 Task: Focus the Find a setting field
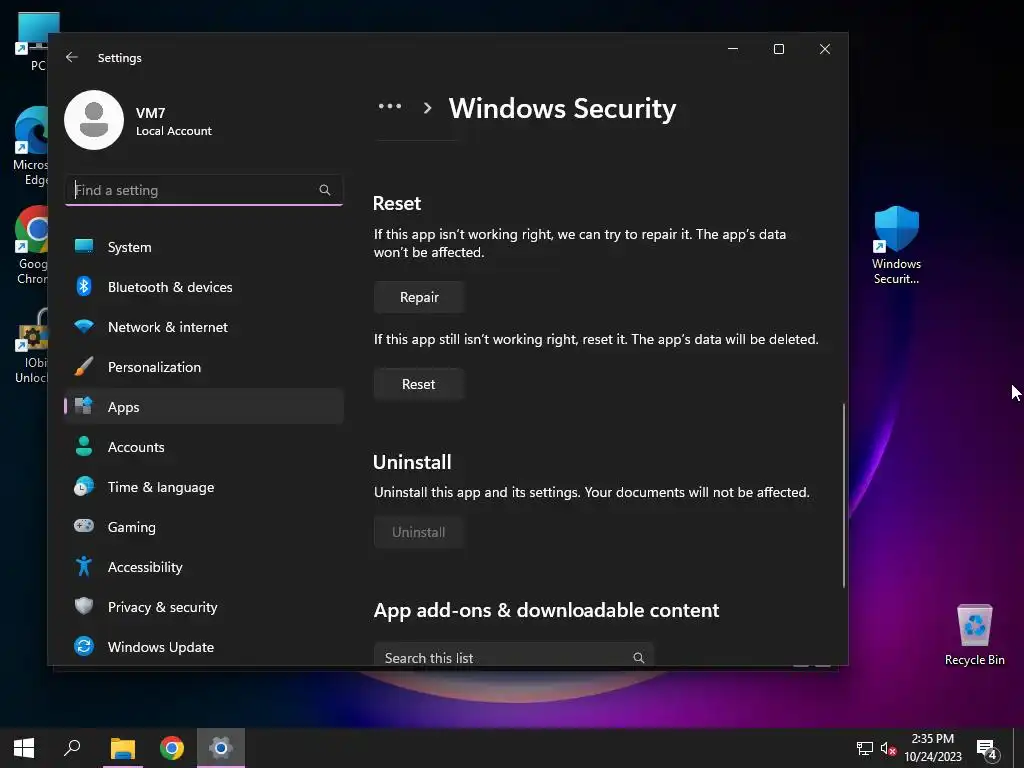(x=204, y=190)
